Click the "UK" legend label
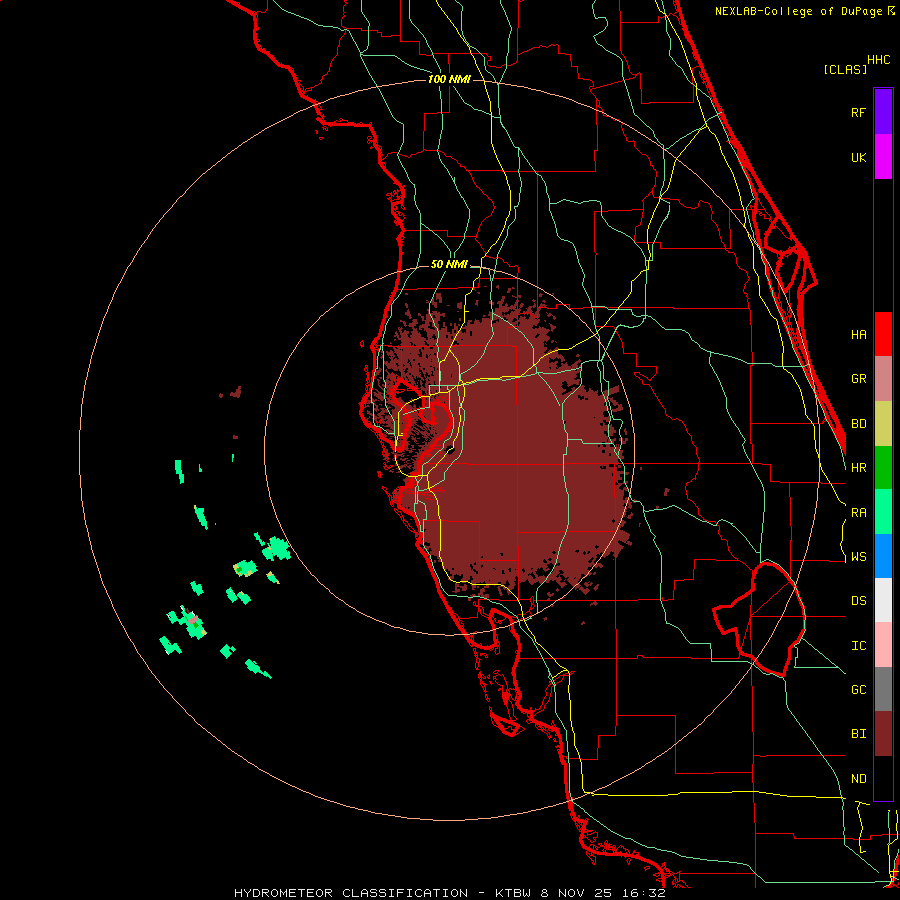900x900 pixels. pyautogui.click(x=859, y=157)
